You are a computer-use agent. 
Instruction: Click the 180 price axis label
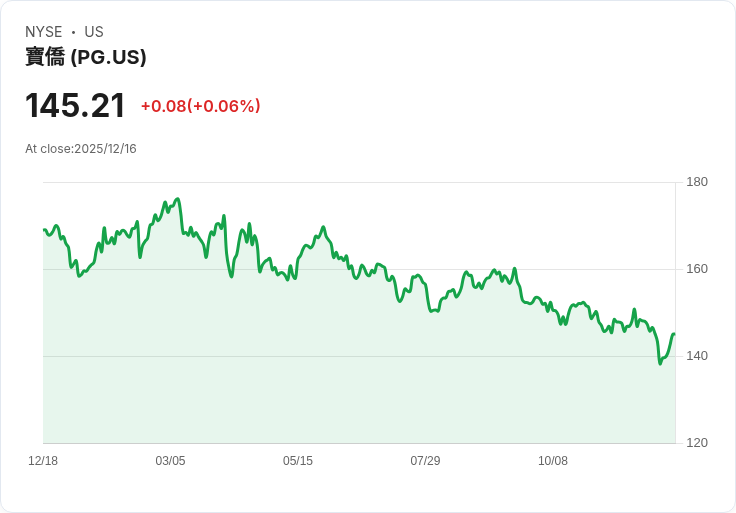point(697,182)
